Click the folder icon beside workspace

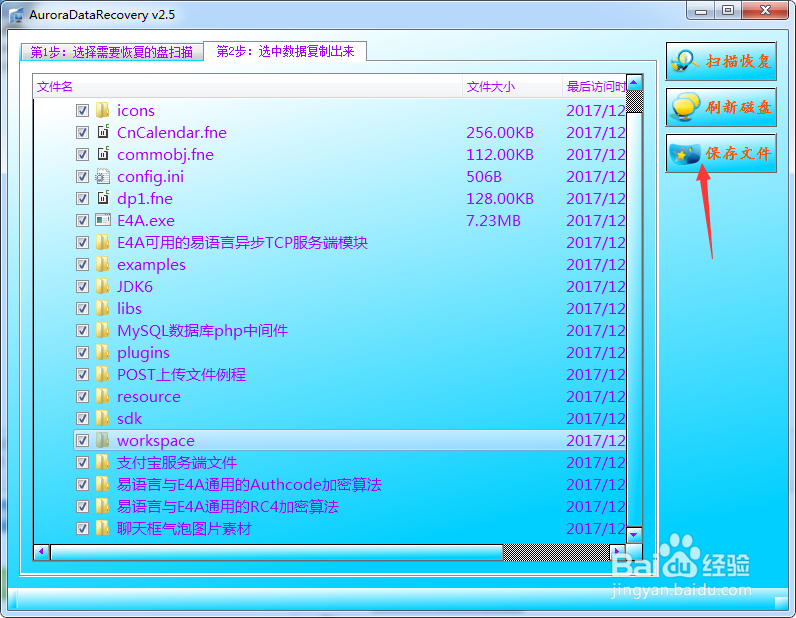coord(103,440)
